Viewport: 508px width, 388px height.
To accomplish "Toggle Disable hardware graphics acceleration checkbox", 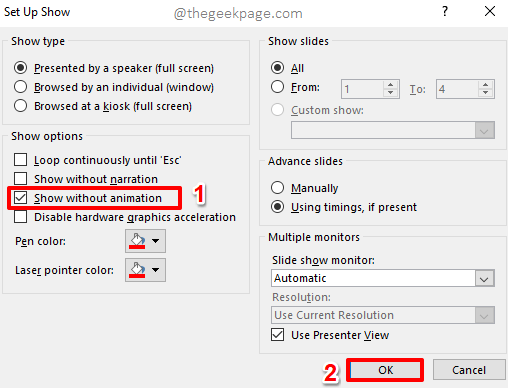I will 21,217.
